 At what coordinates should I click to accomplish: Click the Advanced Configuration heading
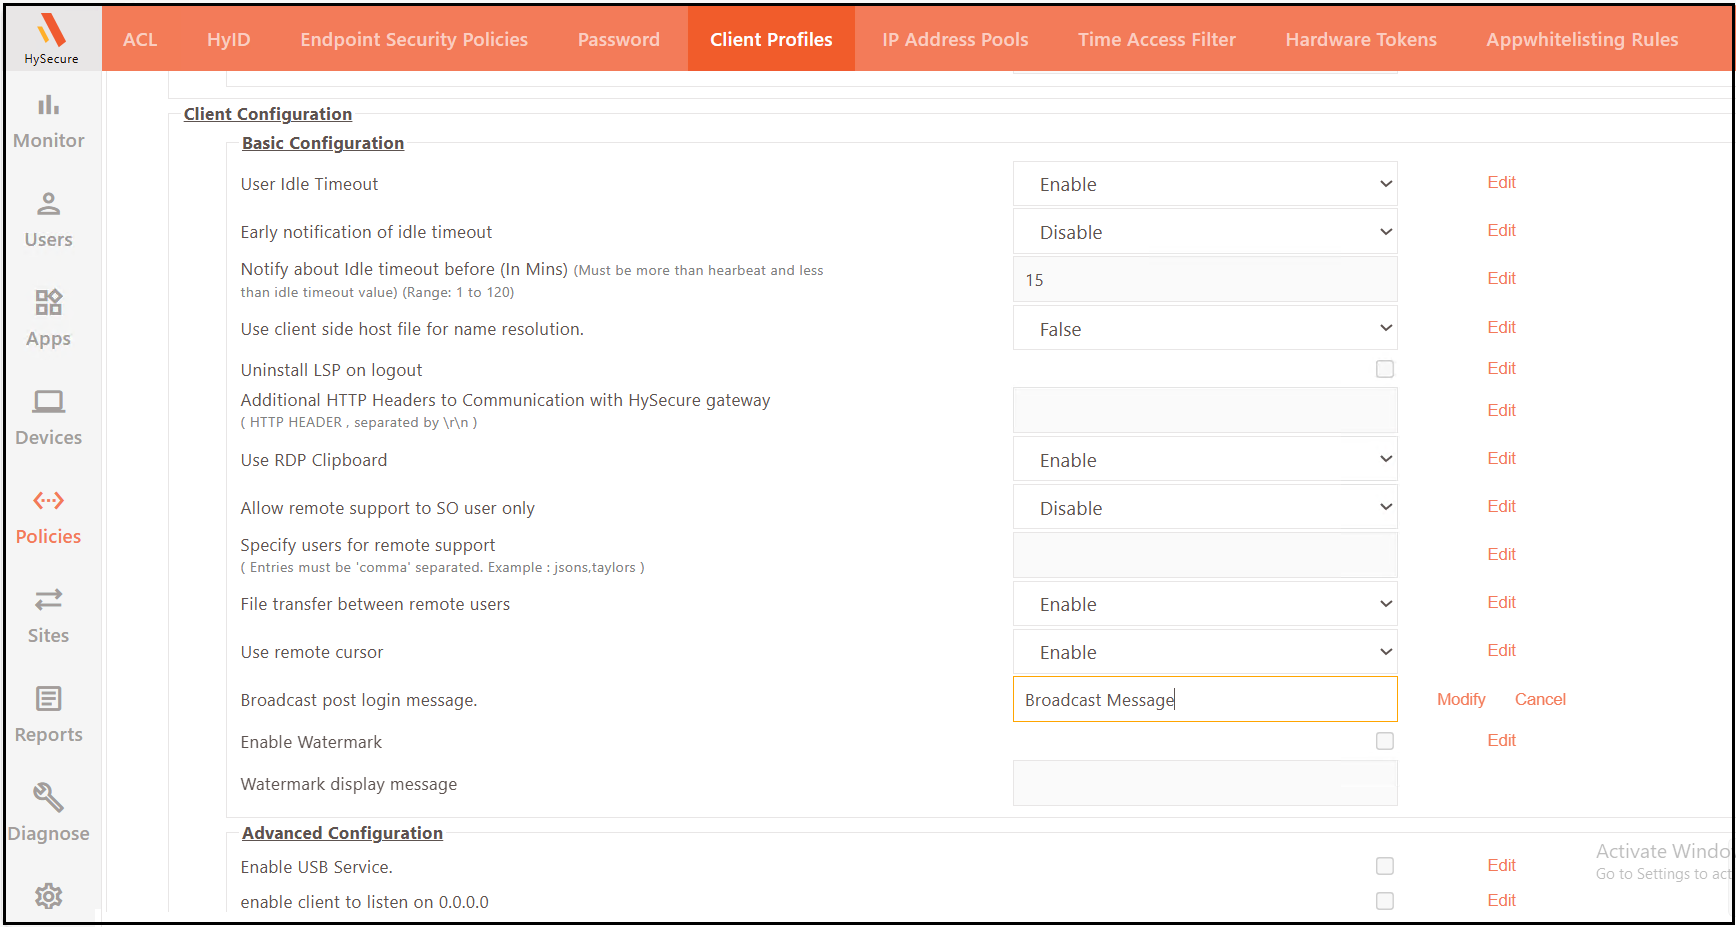click(x=342, y=833)
